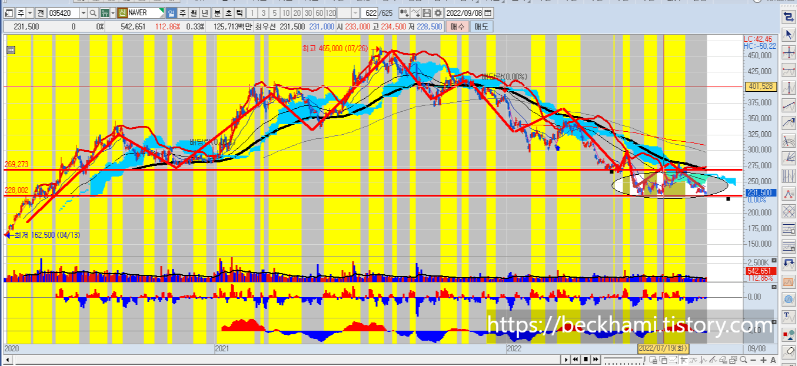Select the fan lines tool
Viewport: 797px width, 366px height.
(x=788, y=157)
